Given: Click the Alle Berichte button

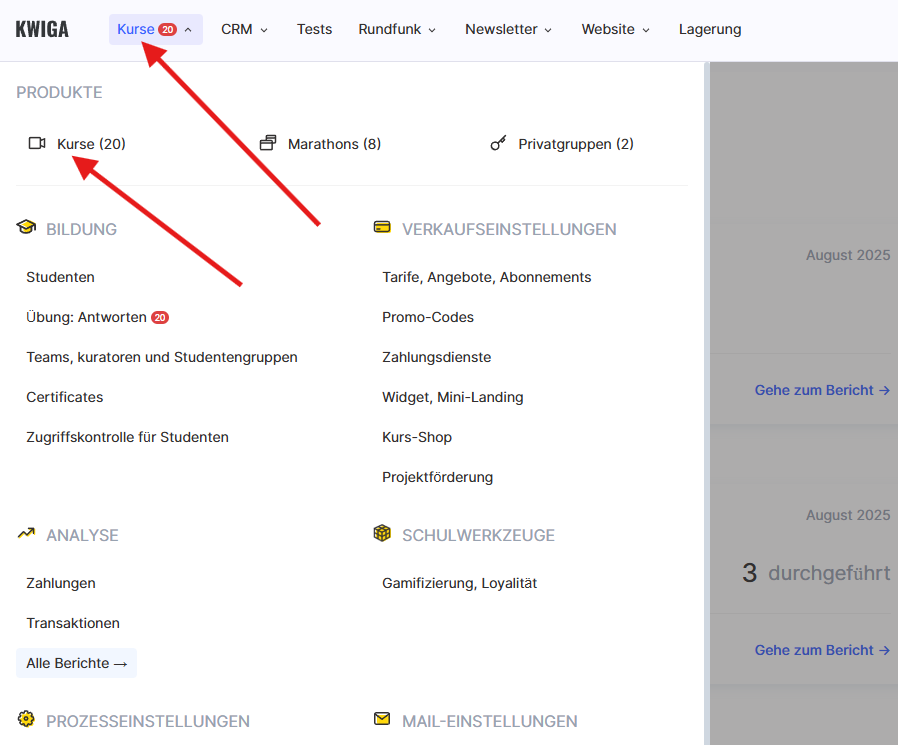Looking at the screenshot, I should pos(76,663).
